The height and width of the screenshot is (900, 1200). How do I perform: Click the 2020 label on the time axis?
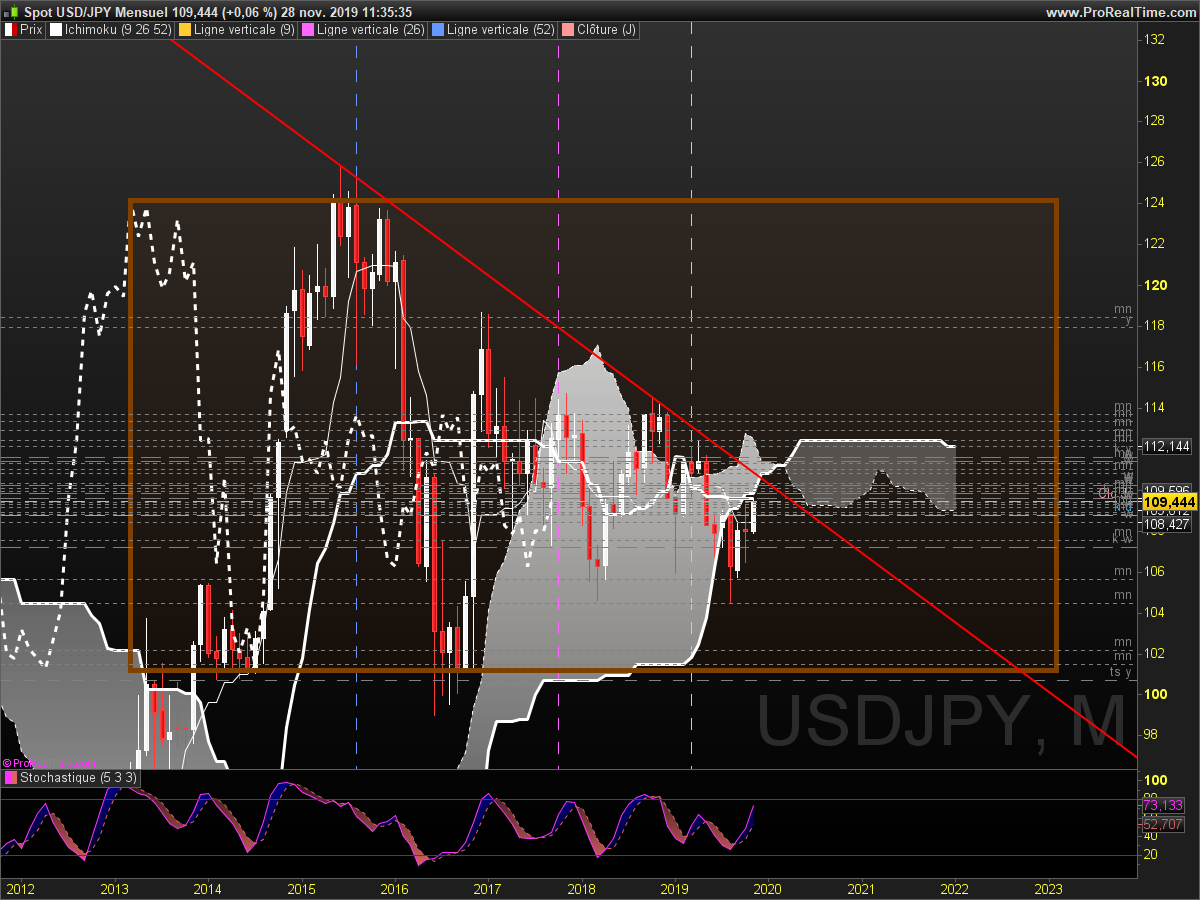click(767, 888)
